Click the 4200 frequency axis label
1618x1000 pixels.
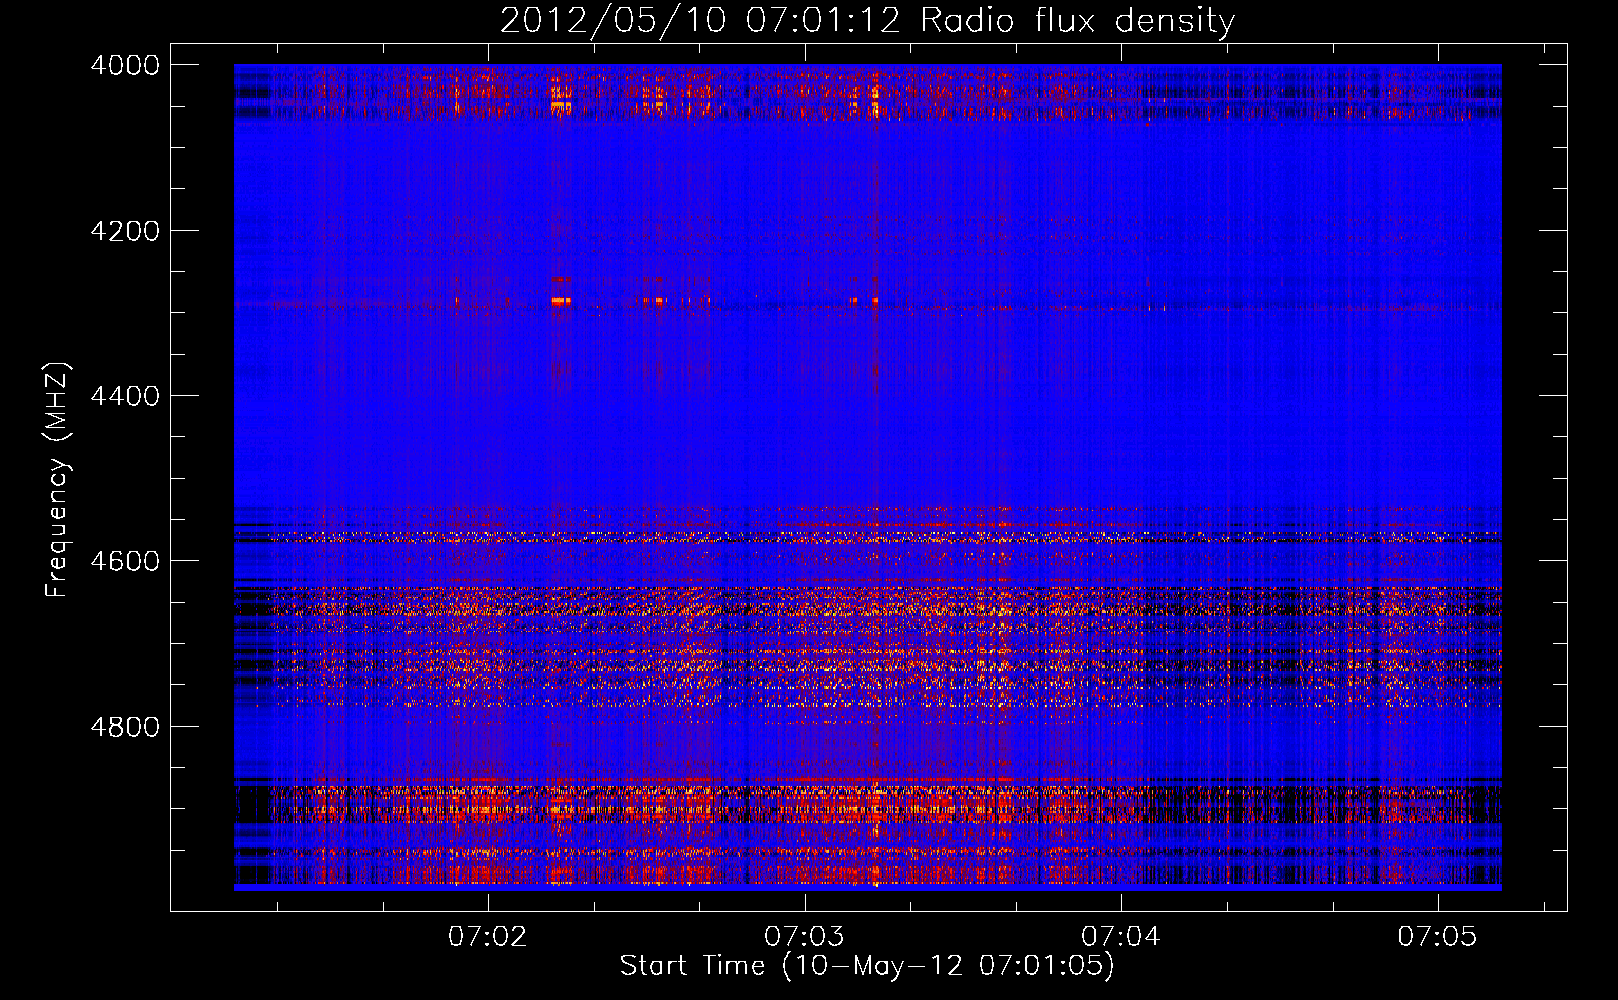(x=125, y=231)
